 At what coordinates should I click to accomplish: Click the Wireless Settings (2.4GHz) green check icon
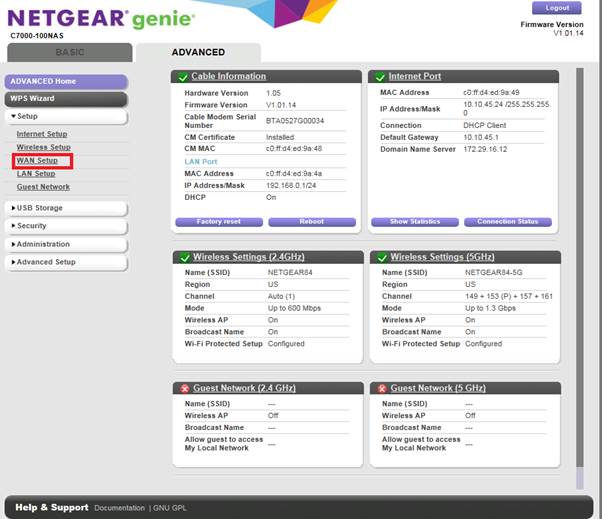[185, 258]
